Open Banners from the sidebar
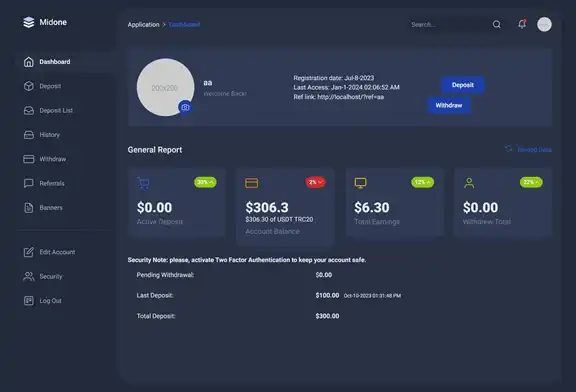 click(x=51, y=208)
